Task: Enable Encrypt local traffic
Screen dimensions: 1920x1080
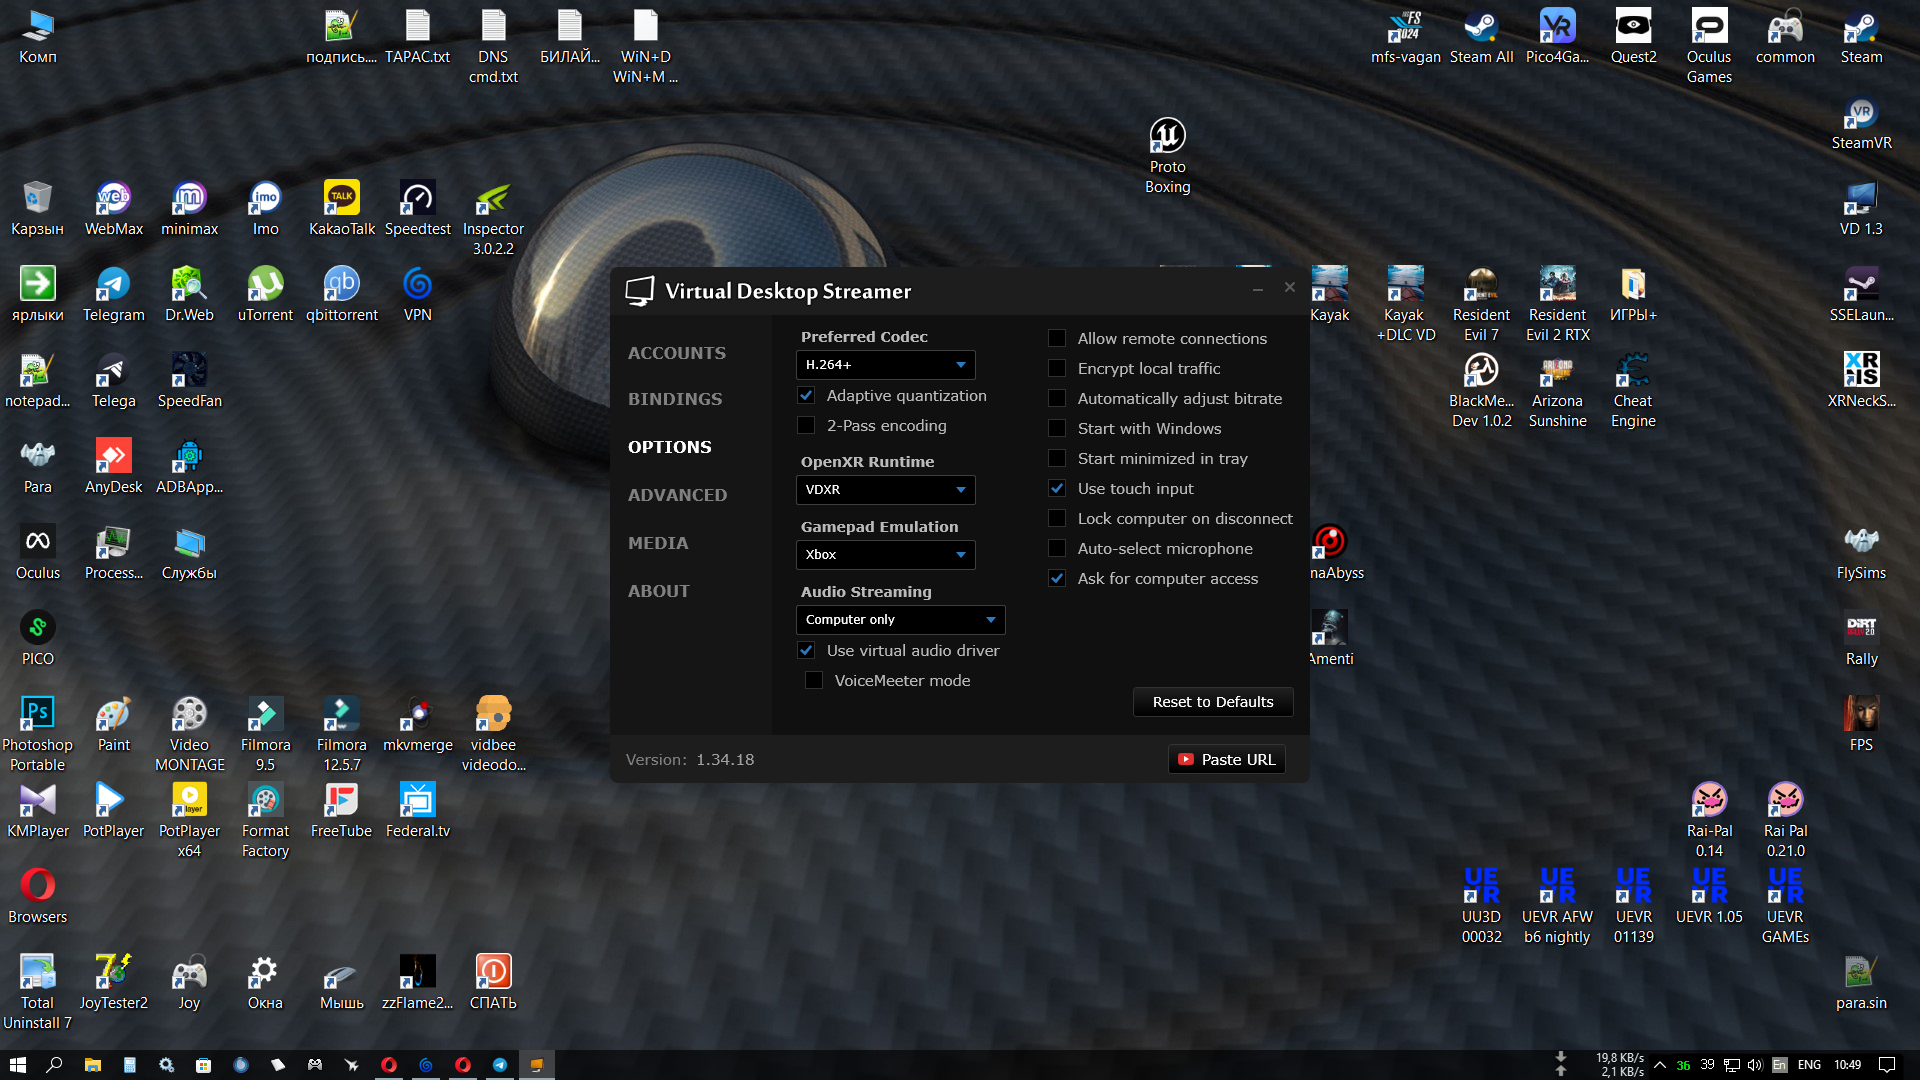Action: [x=1057, y=369]
